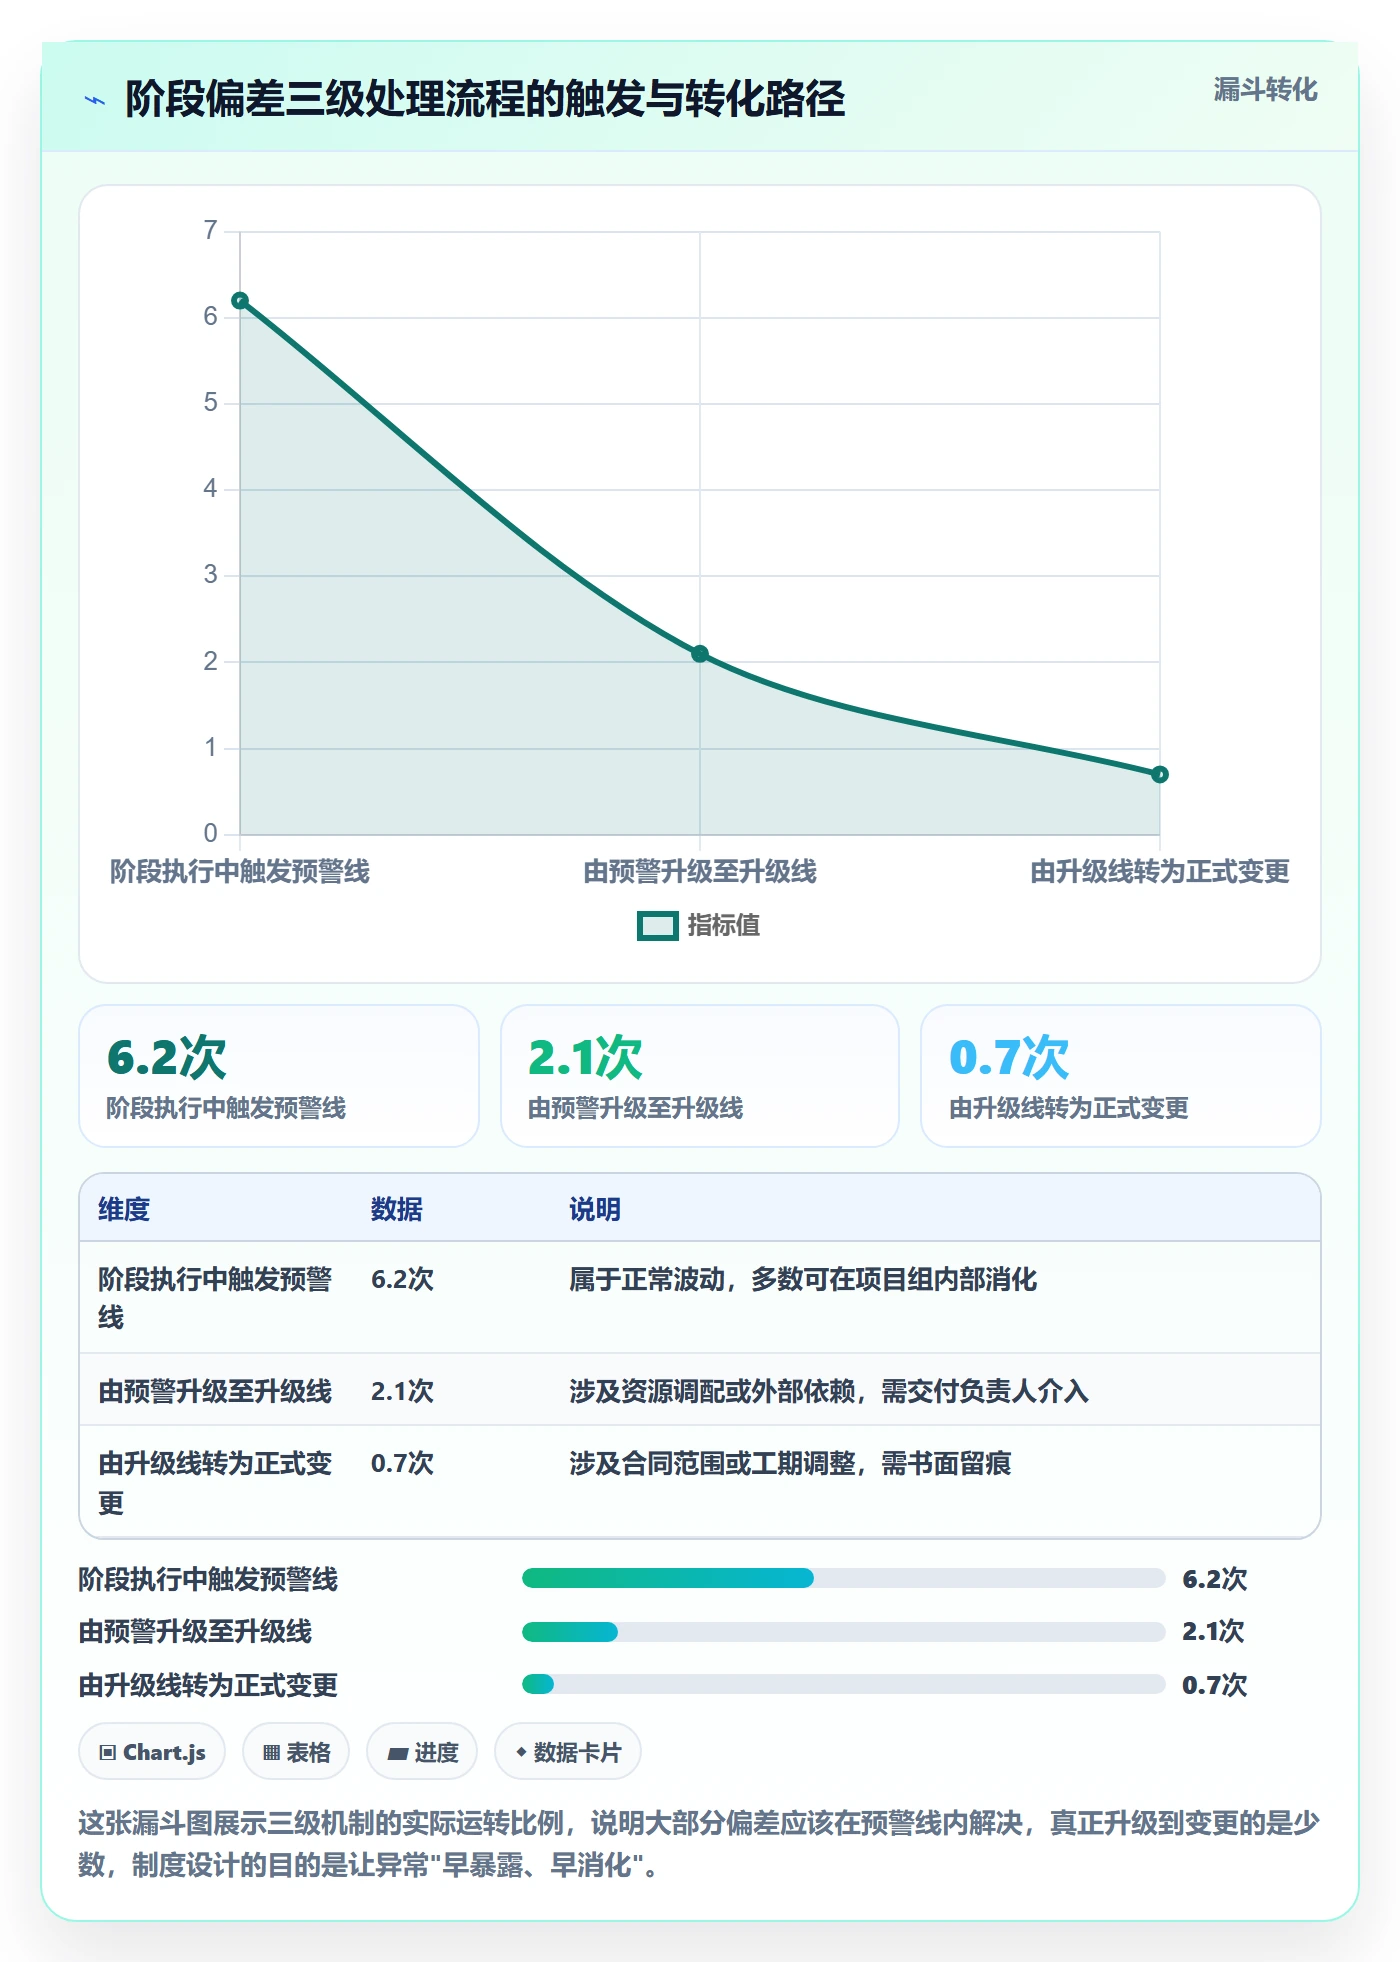The width and height of the screenshot is (1400, 1962).
Task: Select the 6.2次 data card
Action: click(x=279, y=1076)
